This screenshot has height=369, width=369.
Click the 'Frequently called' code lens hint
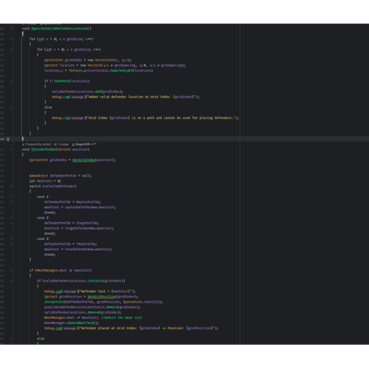pyautogui.click(x=37, y=144)
